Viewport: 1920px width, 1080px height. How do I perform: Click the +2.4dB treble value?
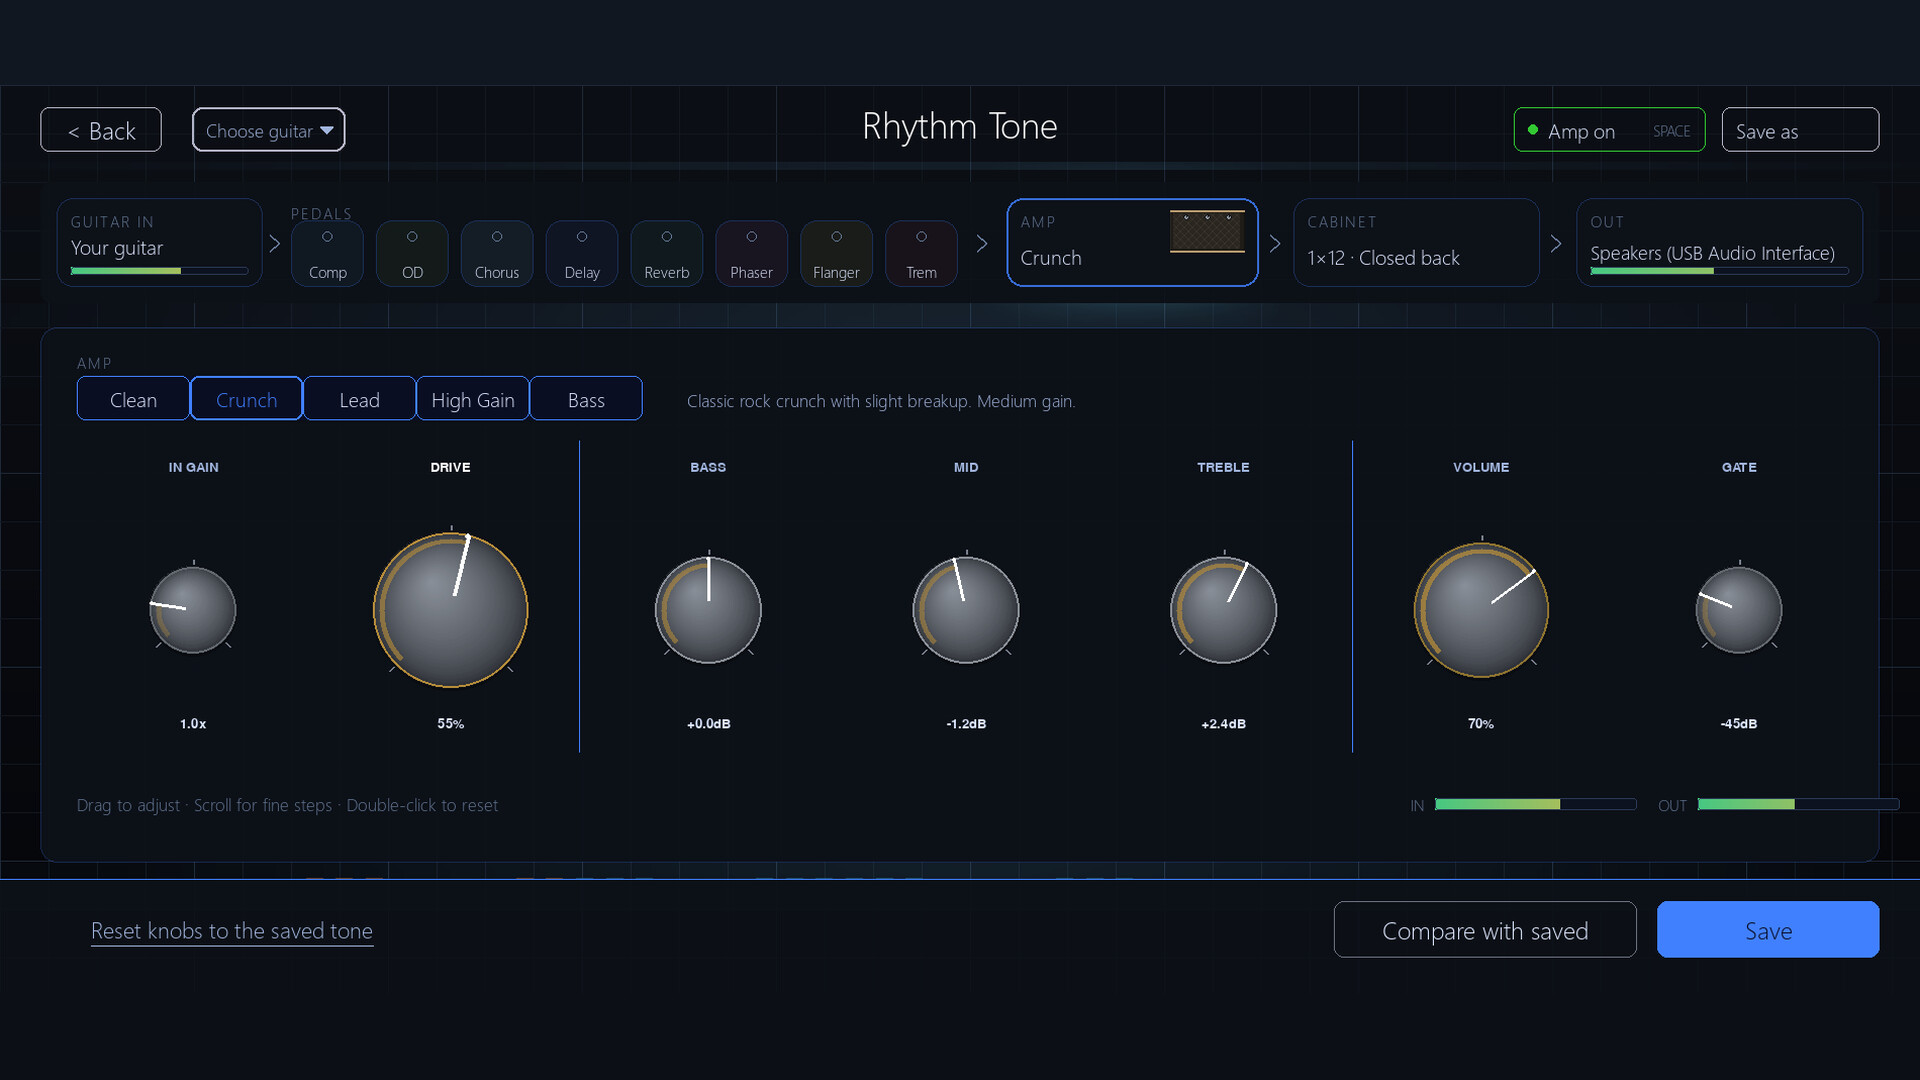coord(1224,724)
